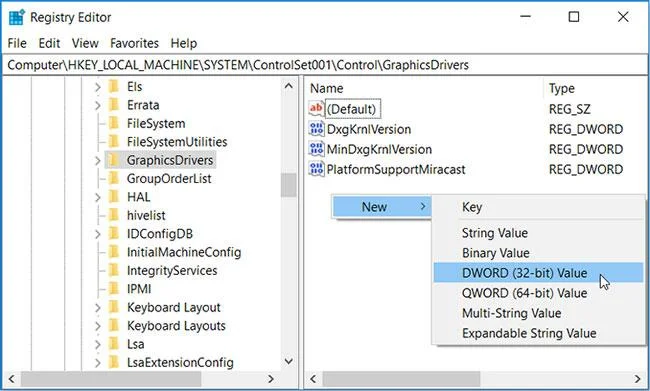Expand the IDConfigDB key
Image resolution: width=650 pixels, height=391 pixels.
97,234
